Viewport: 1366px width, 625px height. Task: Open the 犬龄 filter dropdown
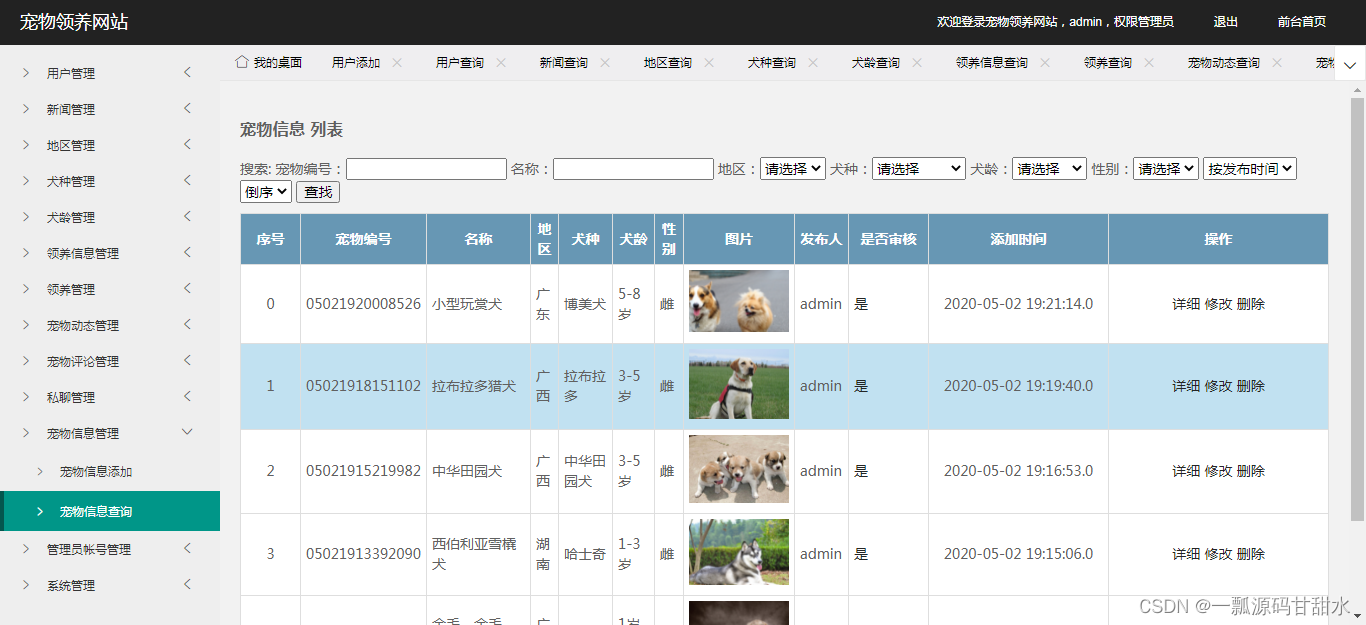[x=1049, y=169]
